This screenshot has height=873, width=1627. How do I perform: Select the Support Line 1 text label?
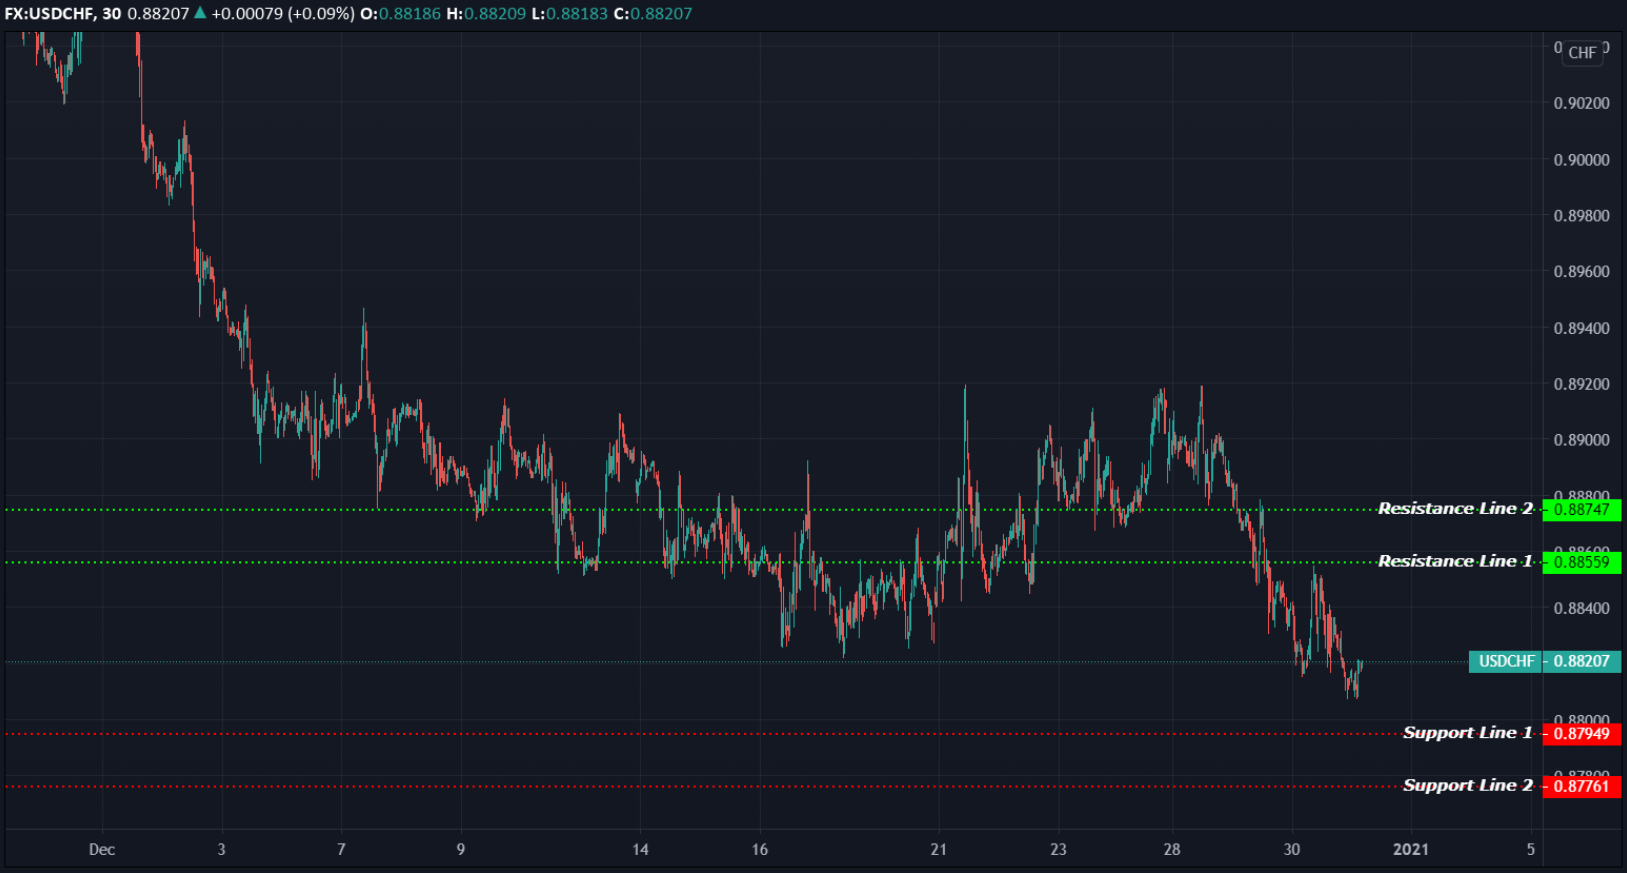[x=1468, y=733]
